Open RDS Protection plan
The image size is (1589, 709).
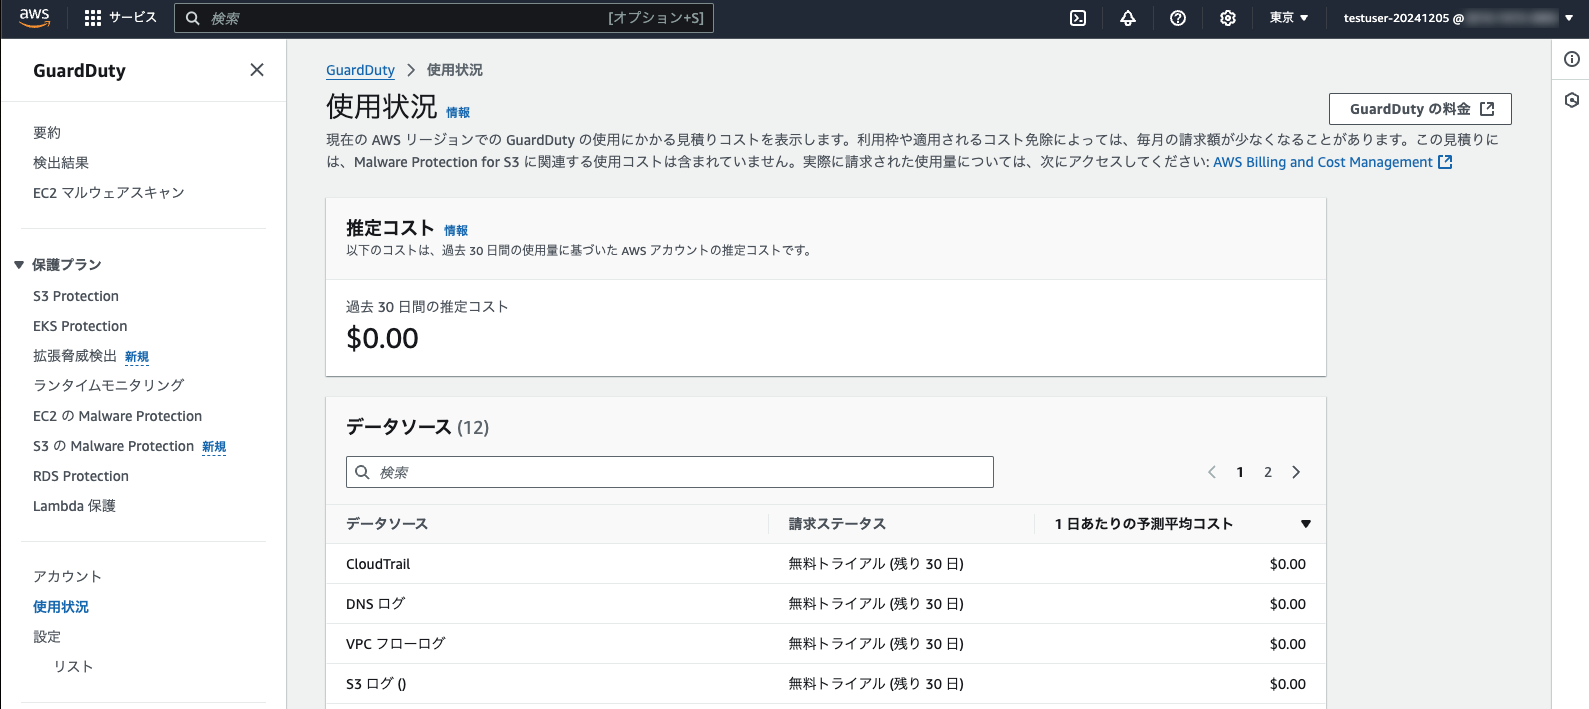pyautogui.click(x=81, y=476)
